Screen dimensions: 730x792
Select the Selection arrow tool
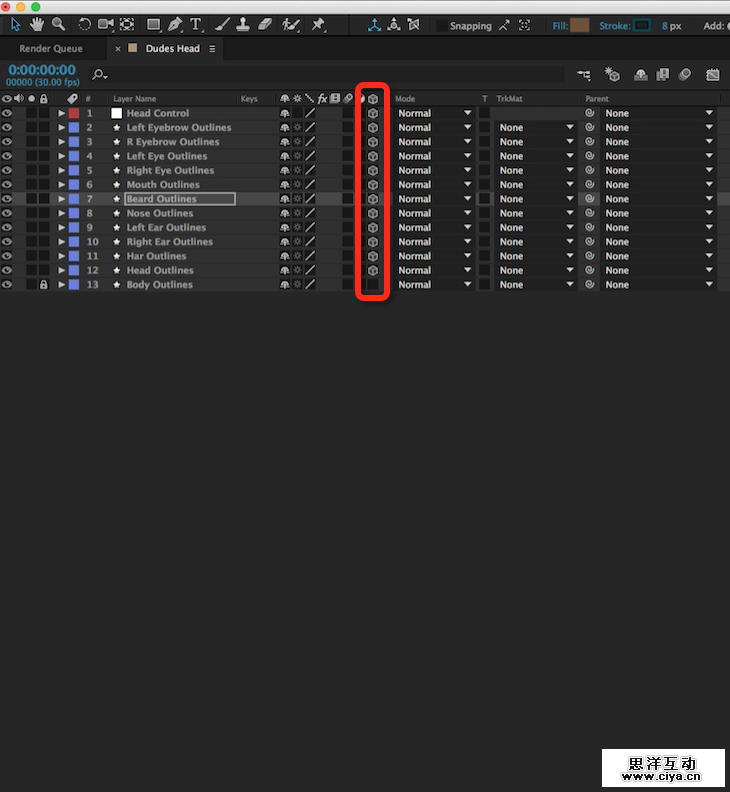15,24
